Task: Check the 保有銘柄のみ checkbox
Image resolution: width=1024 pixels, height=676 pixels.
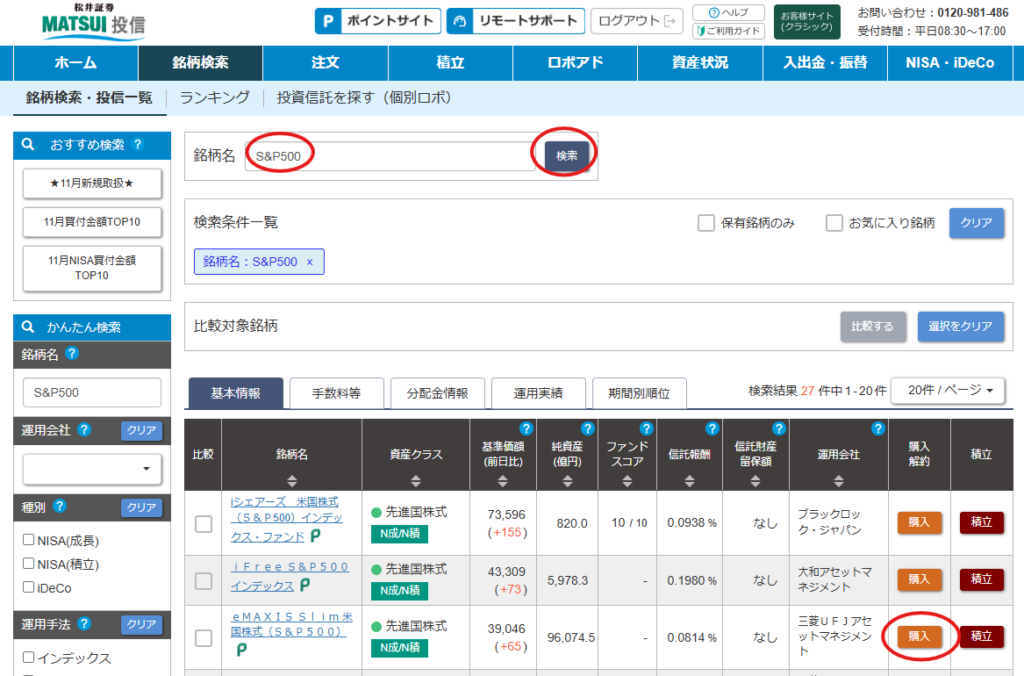Action: (x=707, y=223)
